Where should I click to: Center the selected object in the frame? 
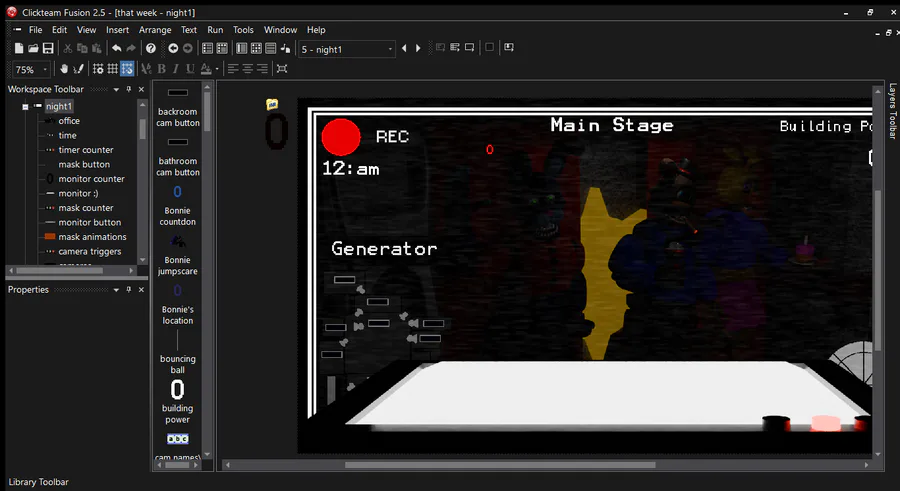282,69
